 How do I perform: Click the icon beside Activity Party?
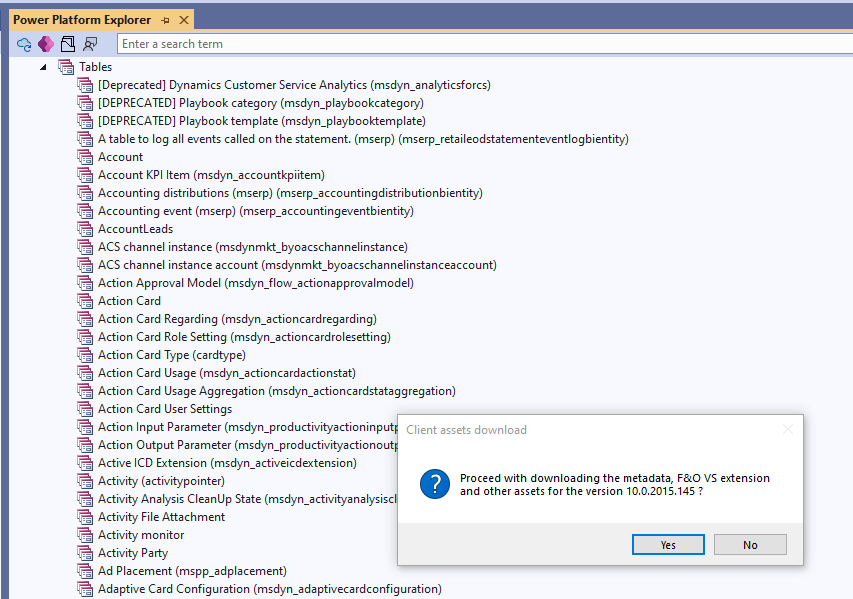[x=85, y=553]
